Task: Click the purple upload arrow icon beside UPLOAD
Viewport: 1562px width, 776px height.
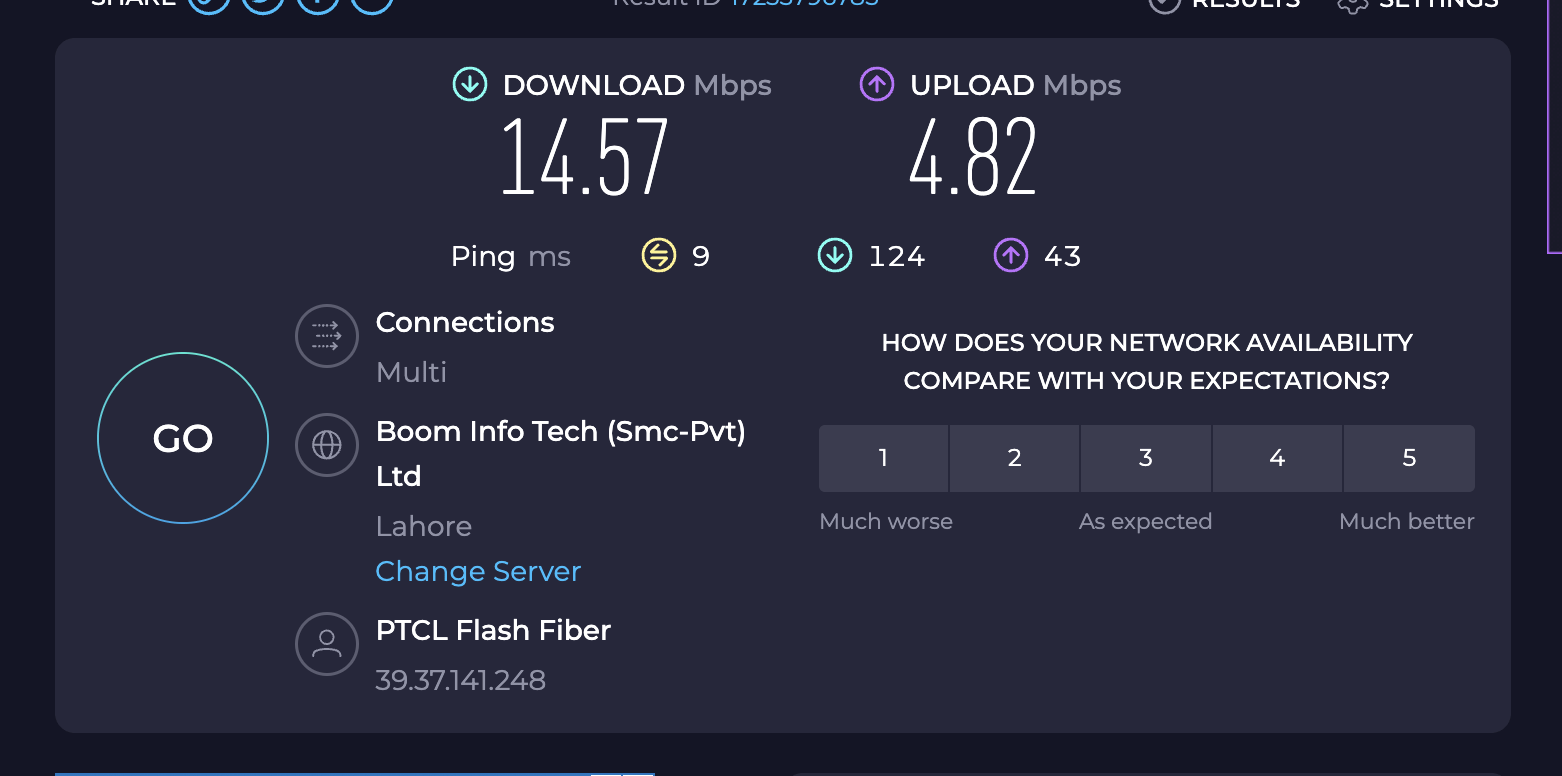Action: (x=876, y=85)
